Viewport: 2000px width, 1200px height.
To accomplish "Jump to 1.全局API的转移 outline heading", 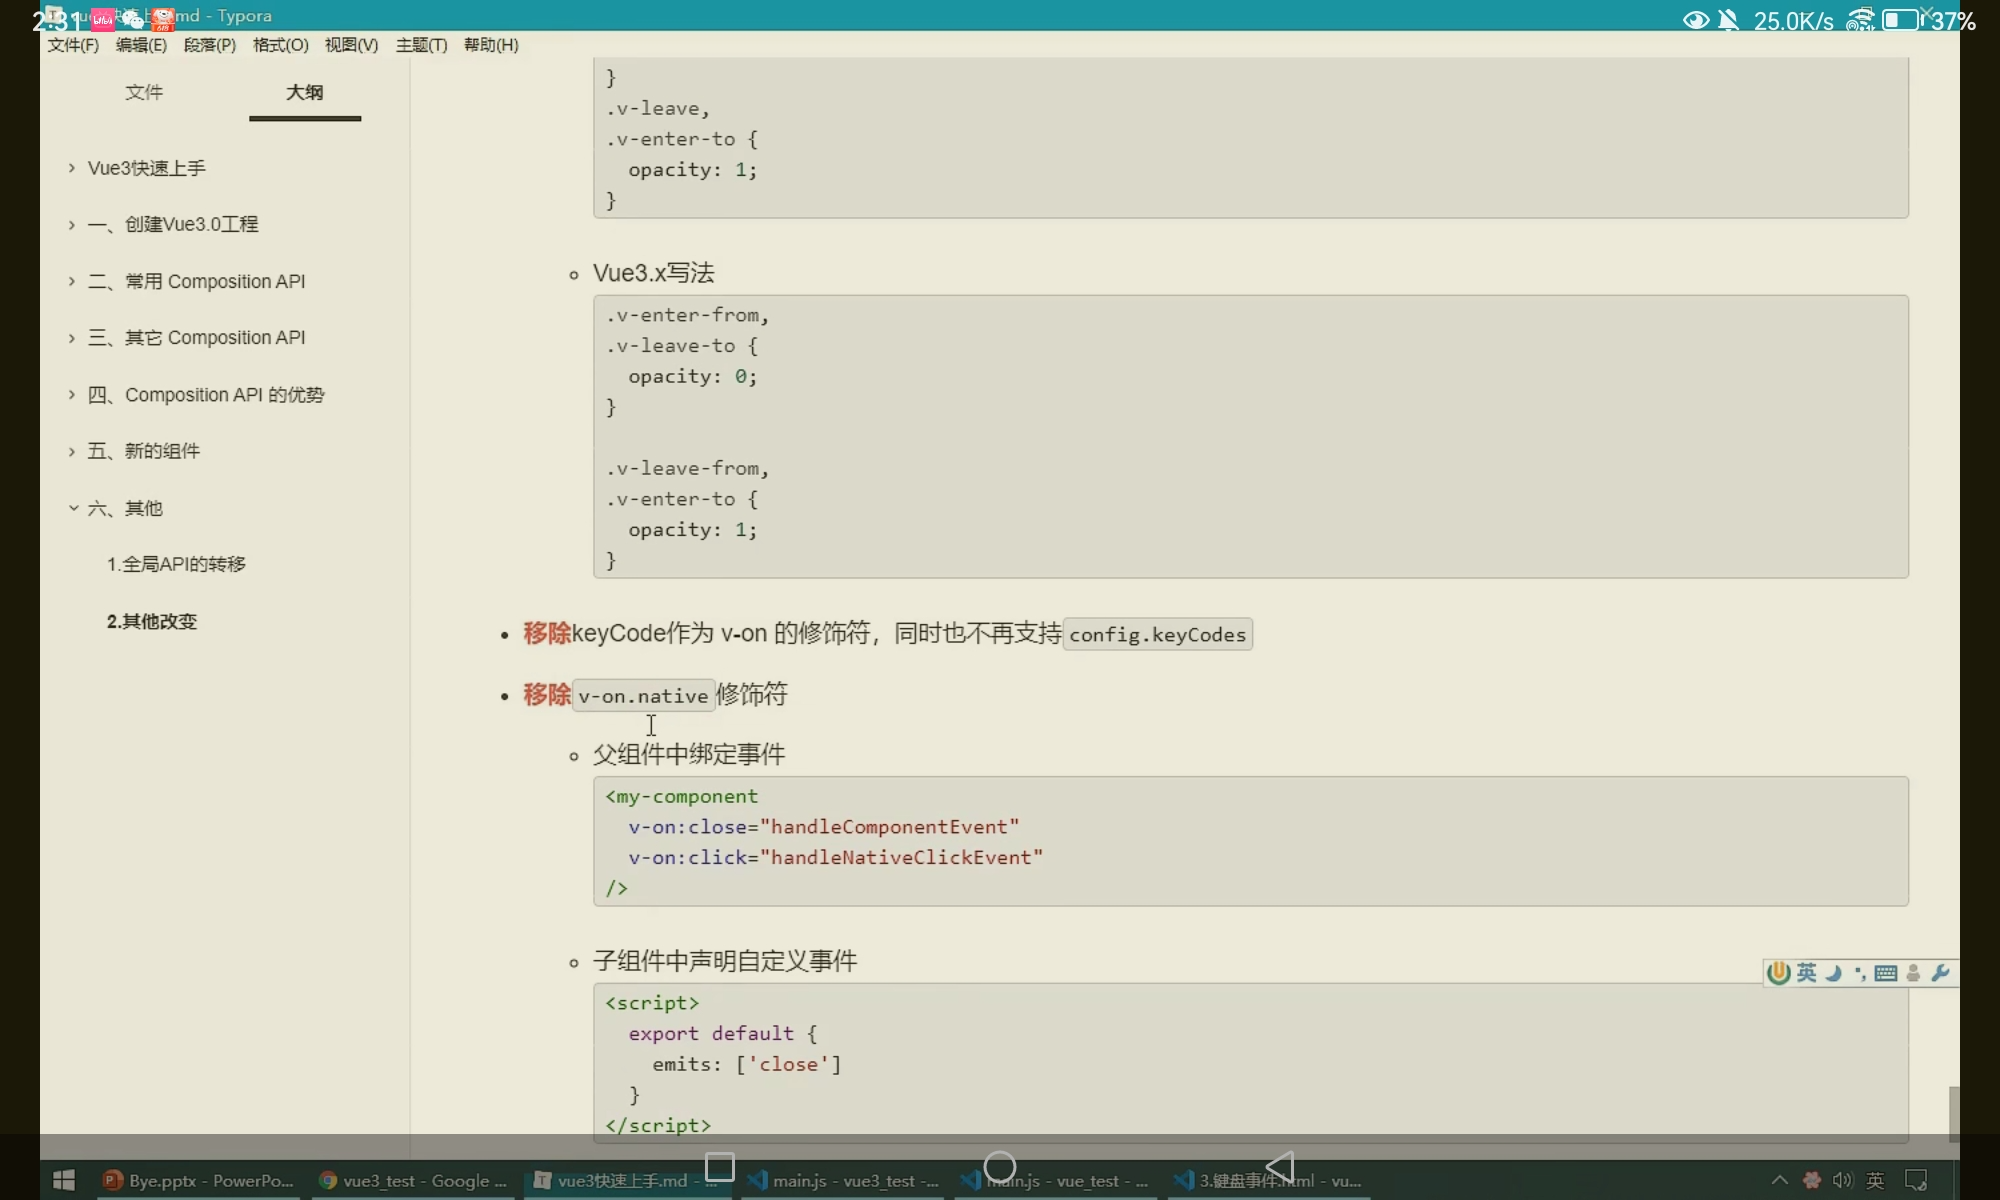I will tap(176, 564).
